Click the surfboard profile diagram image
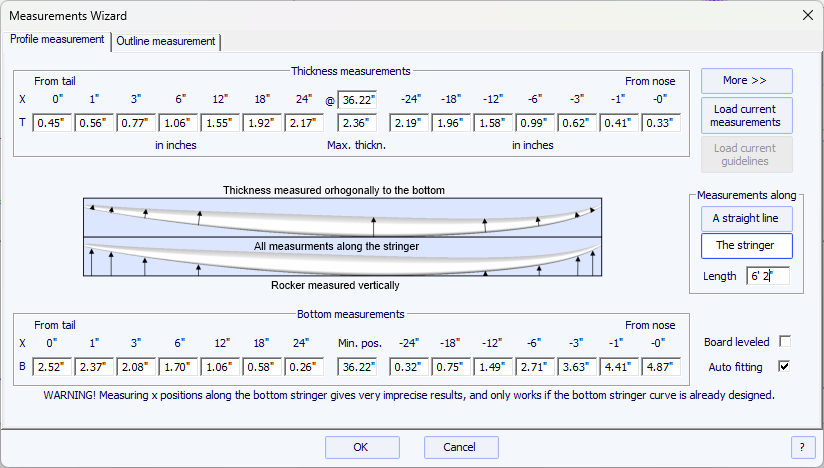 click(x=342, y=237)
